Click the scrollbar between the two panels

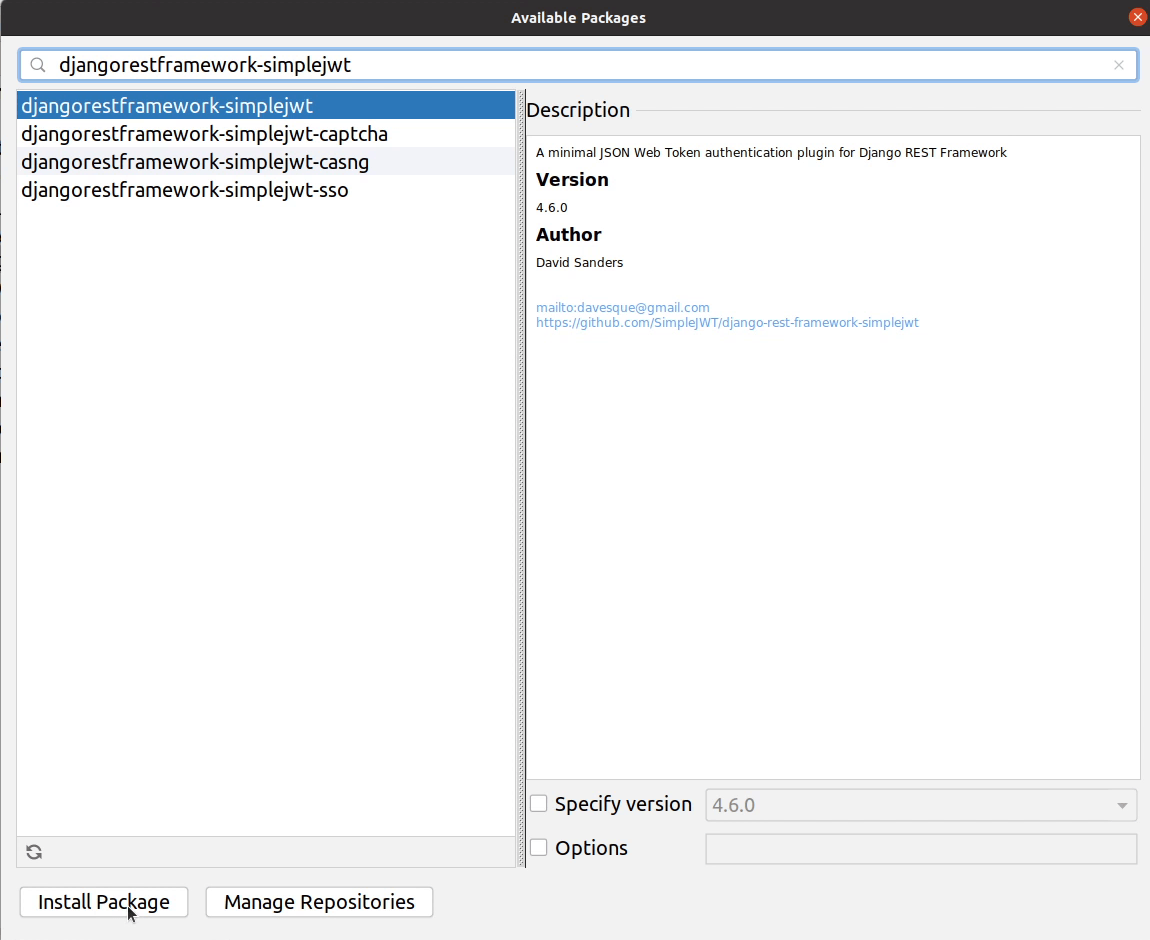521,470
